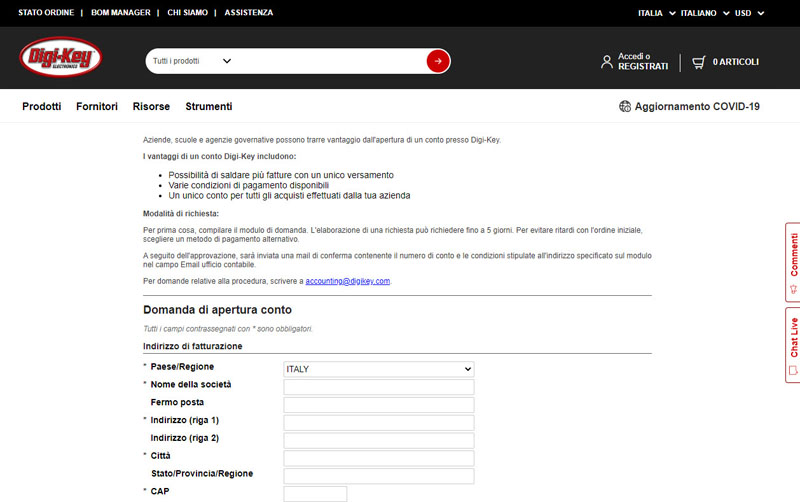Open the Fornitori menu
This screenshot has width=800, height=502.
click(97, 106)
